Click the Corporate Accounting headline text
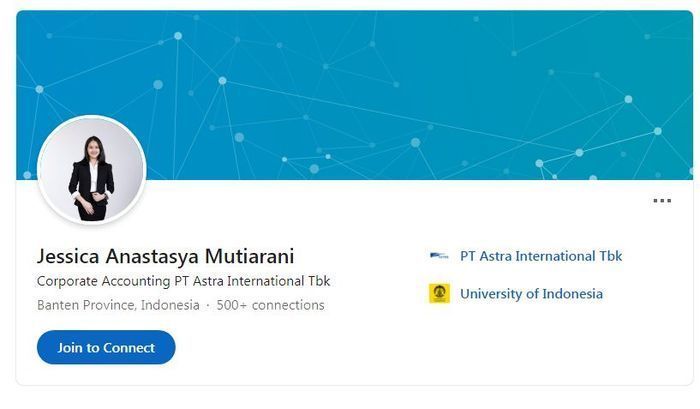This screenshot has height=409, width=700. pyautogui.click(x=183, y=281)
